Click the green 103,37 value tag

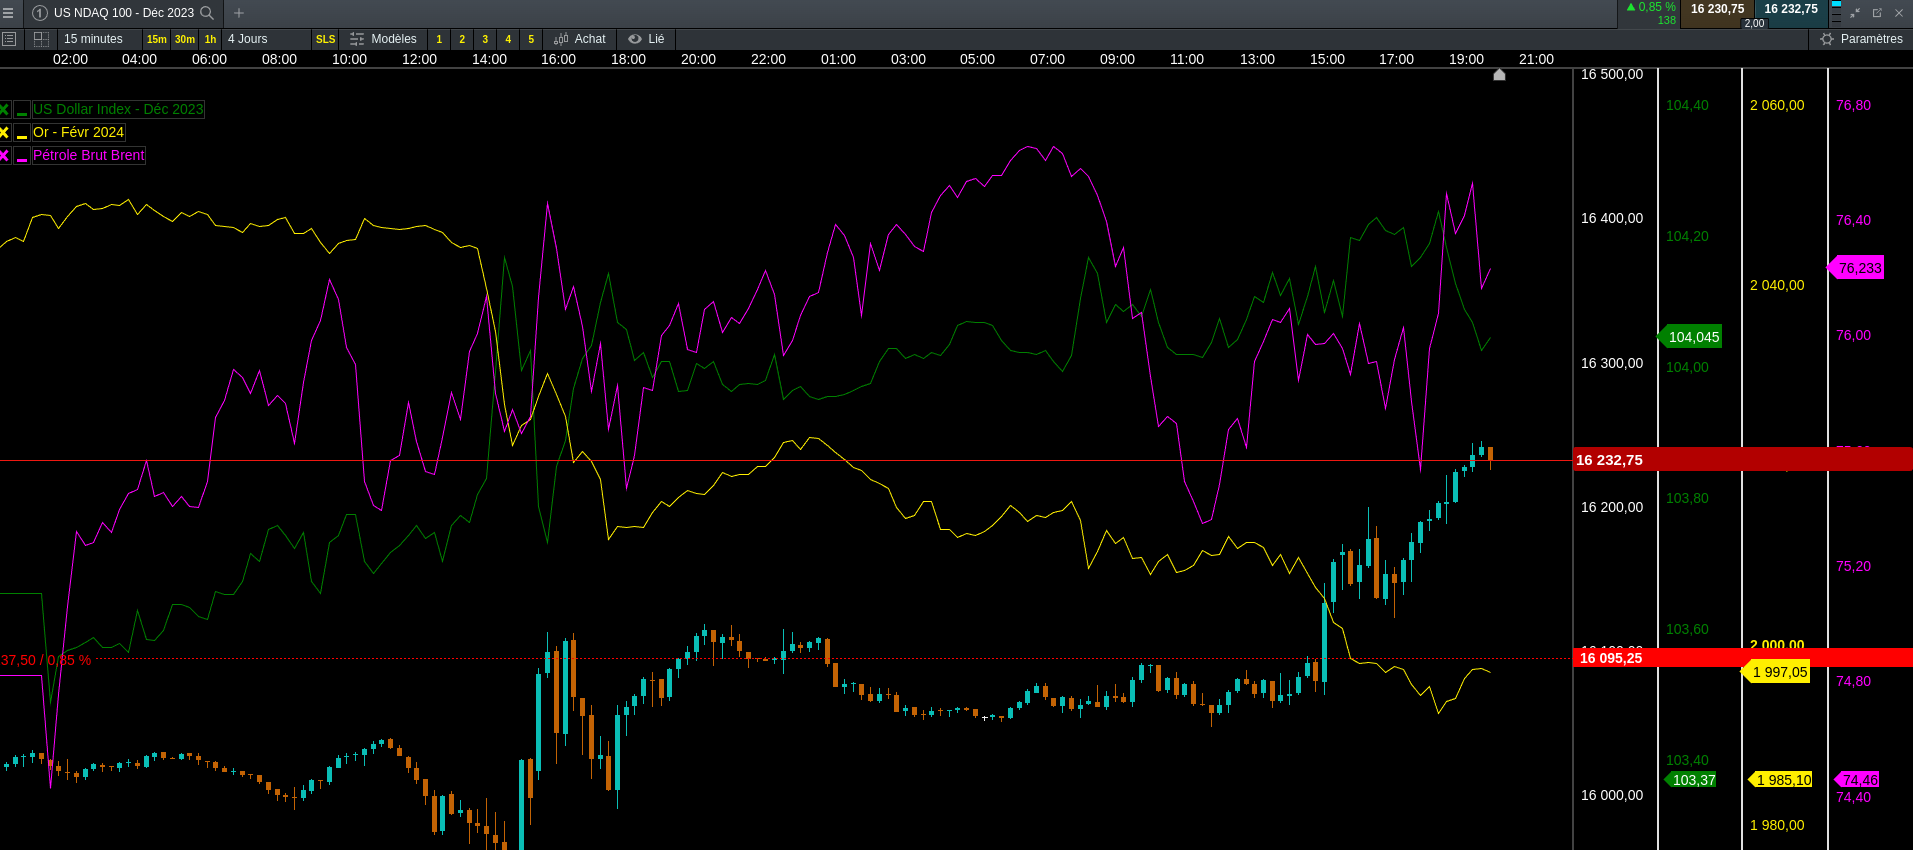click(1692, 780)
